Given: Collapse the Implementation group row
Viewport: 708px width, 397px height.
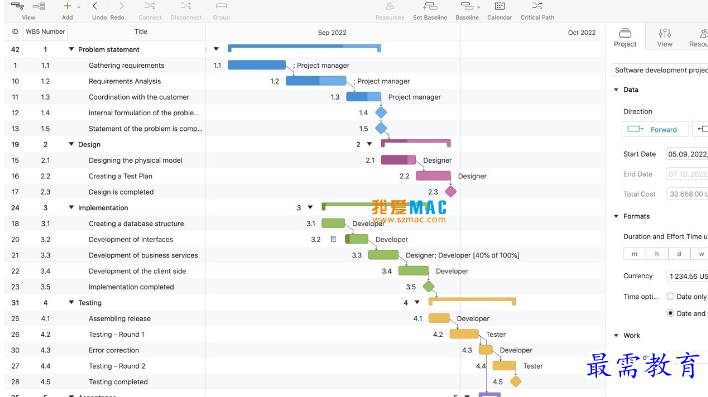Looking at the screenshot, I should click(71, 207).
